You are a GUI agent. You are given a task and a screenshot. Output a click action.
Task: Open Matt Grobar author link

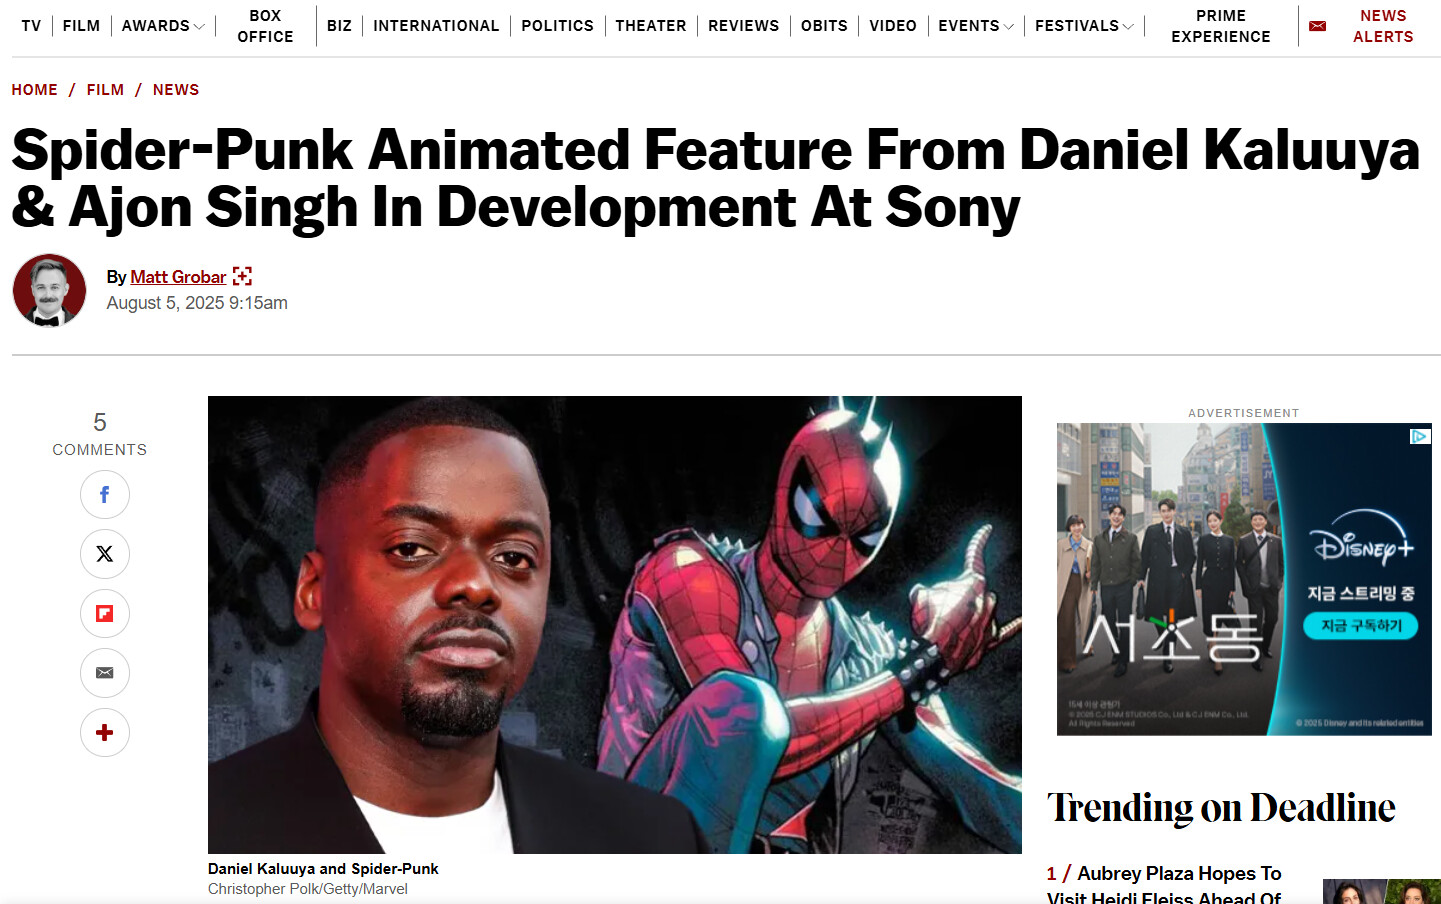click(178, 277)
